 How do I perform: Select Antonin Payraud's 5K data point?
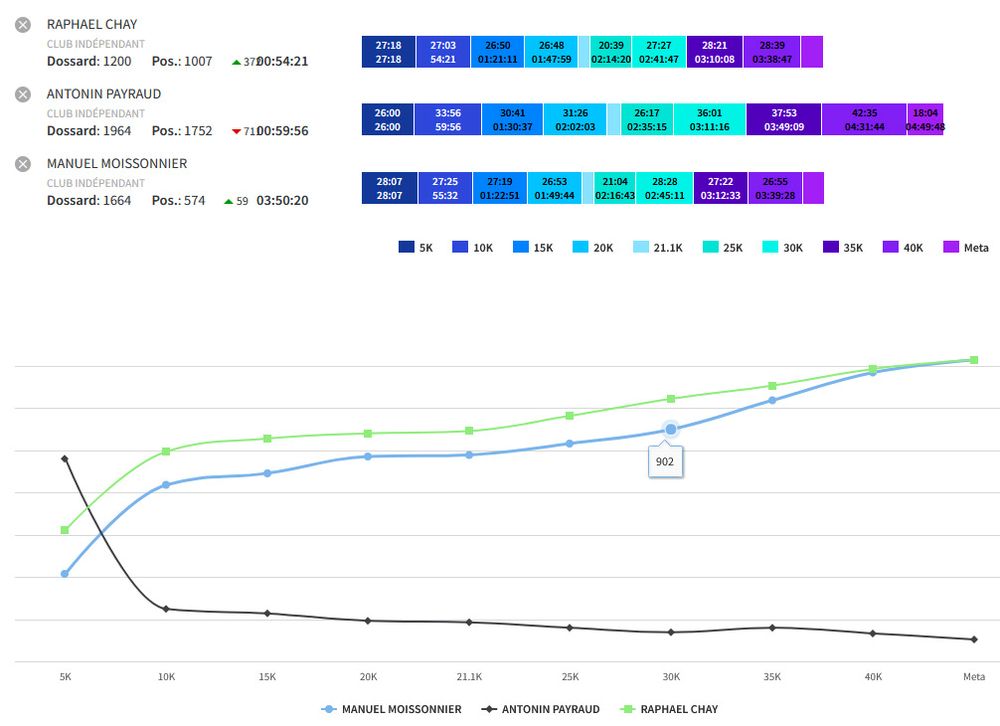click(x=65, y=459)
